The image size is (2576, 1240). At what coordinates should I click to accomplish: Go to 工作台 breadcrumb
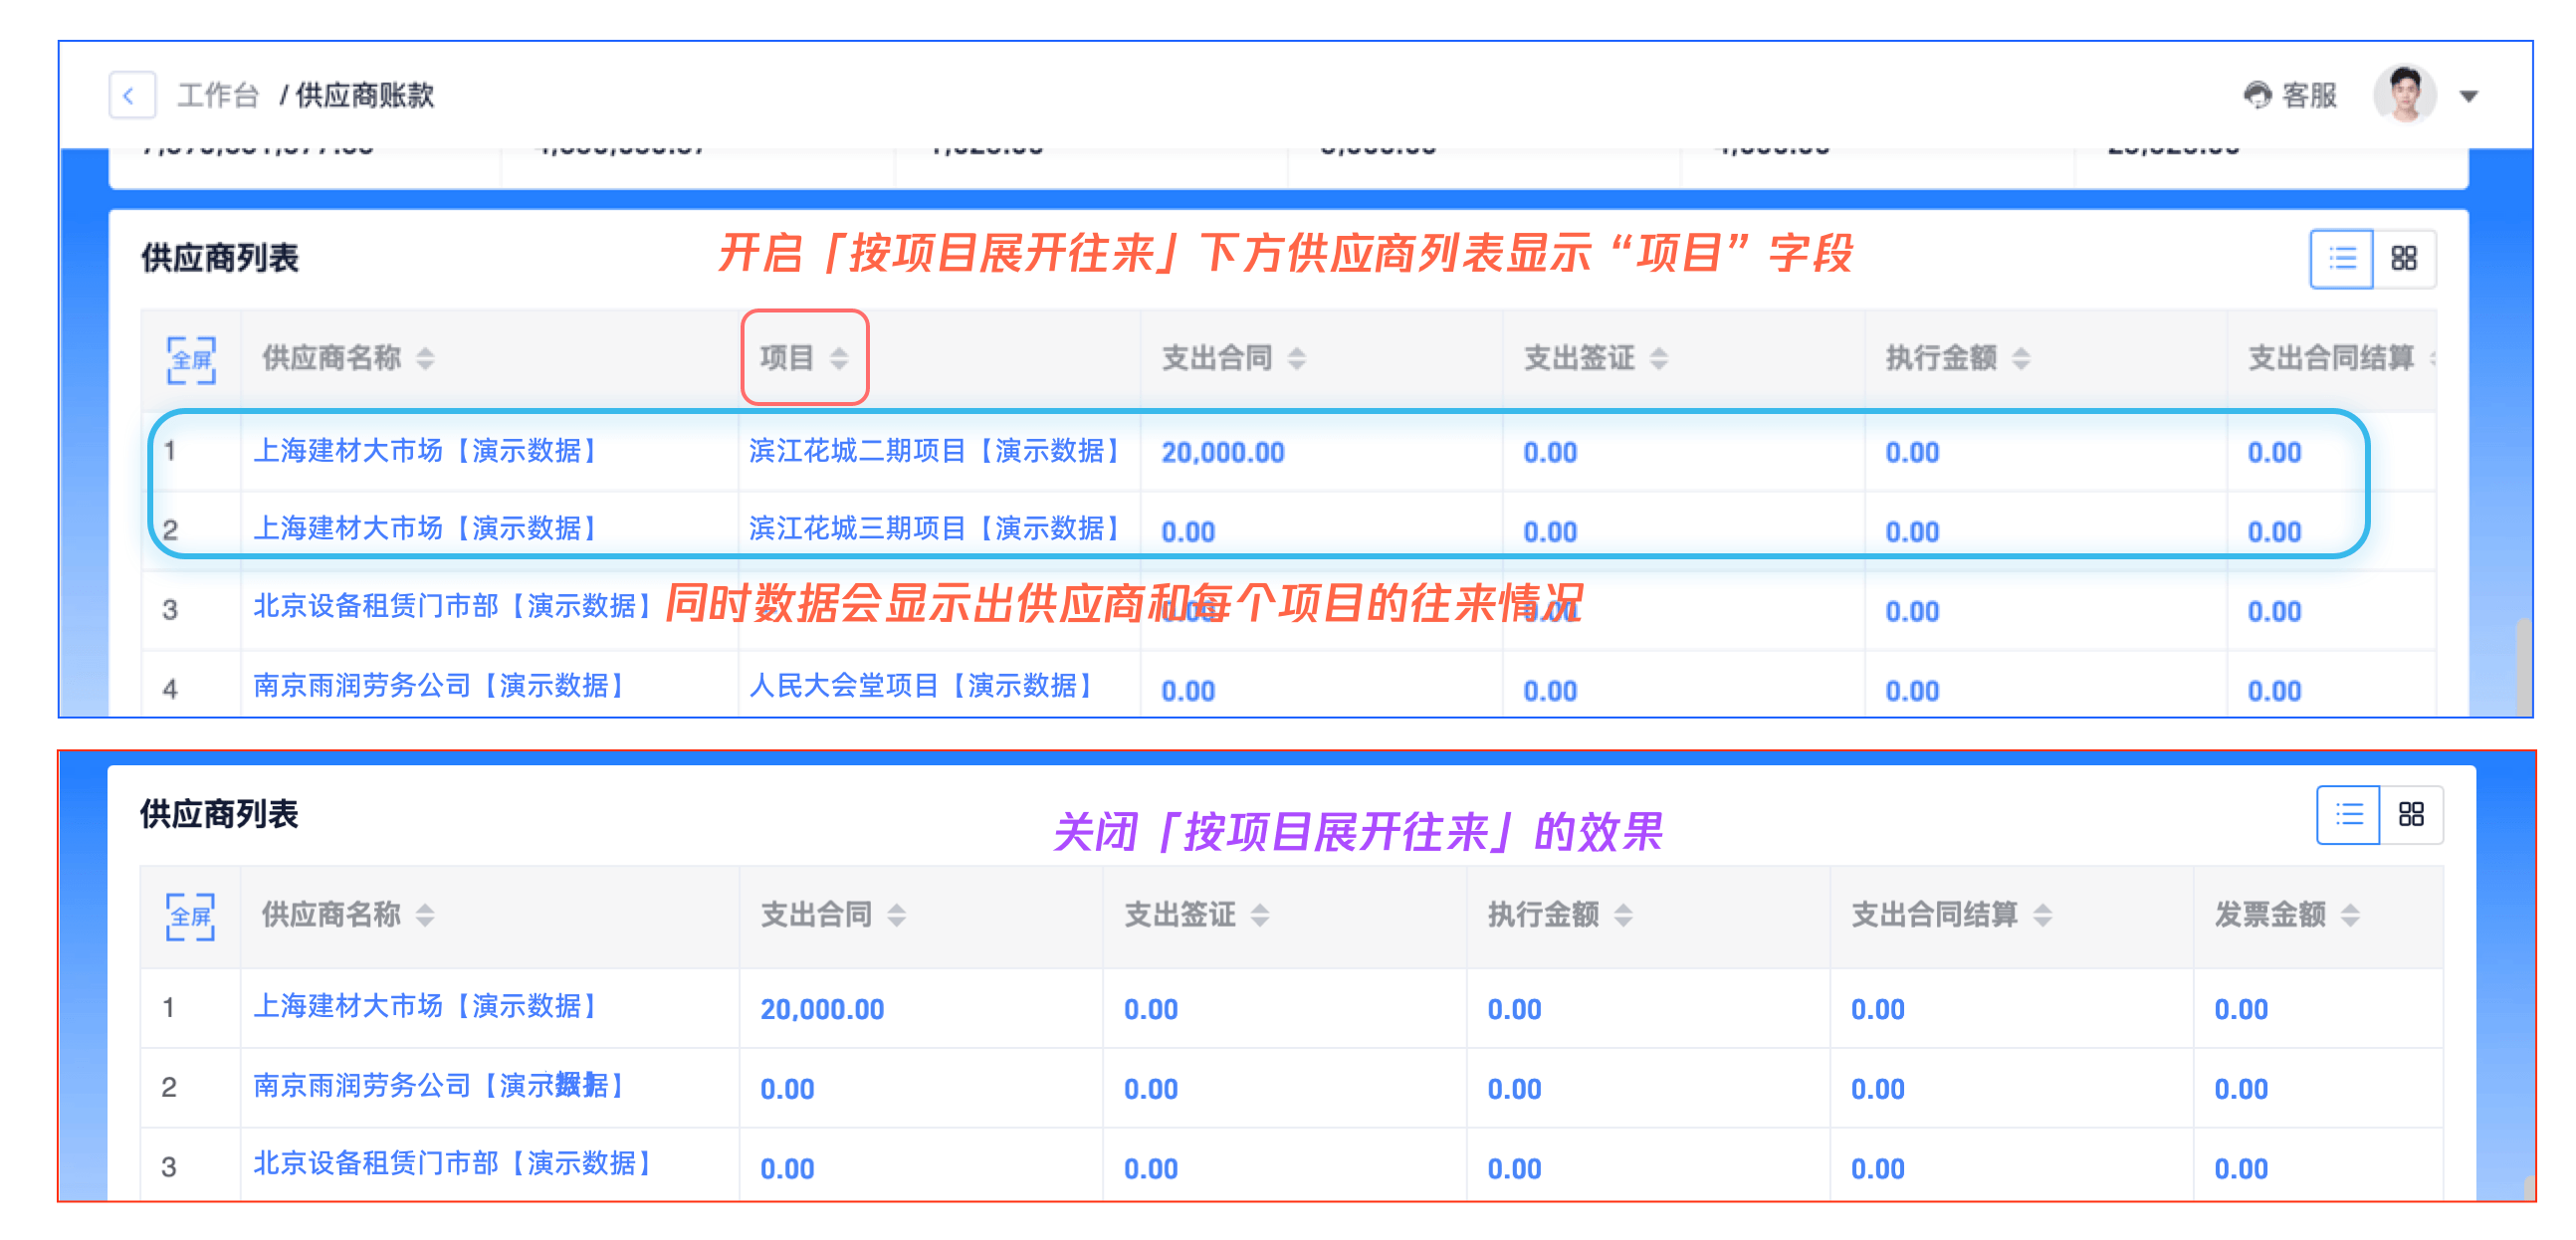218,96
